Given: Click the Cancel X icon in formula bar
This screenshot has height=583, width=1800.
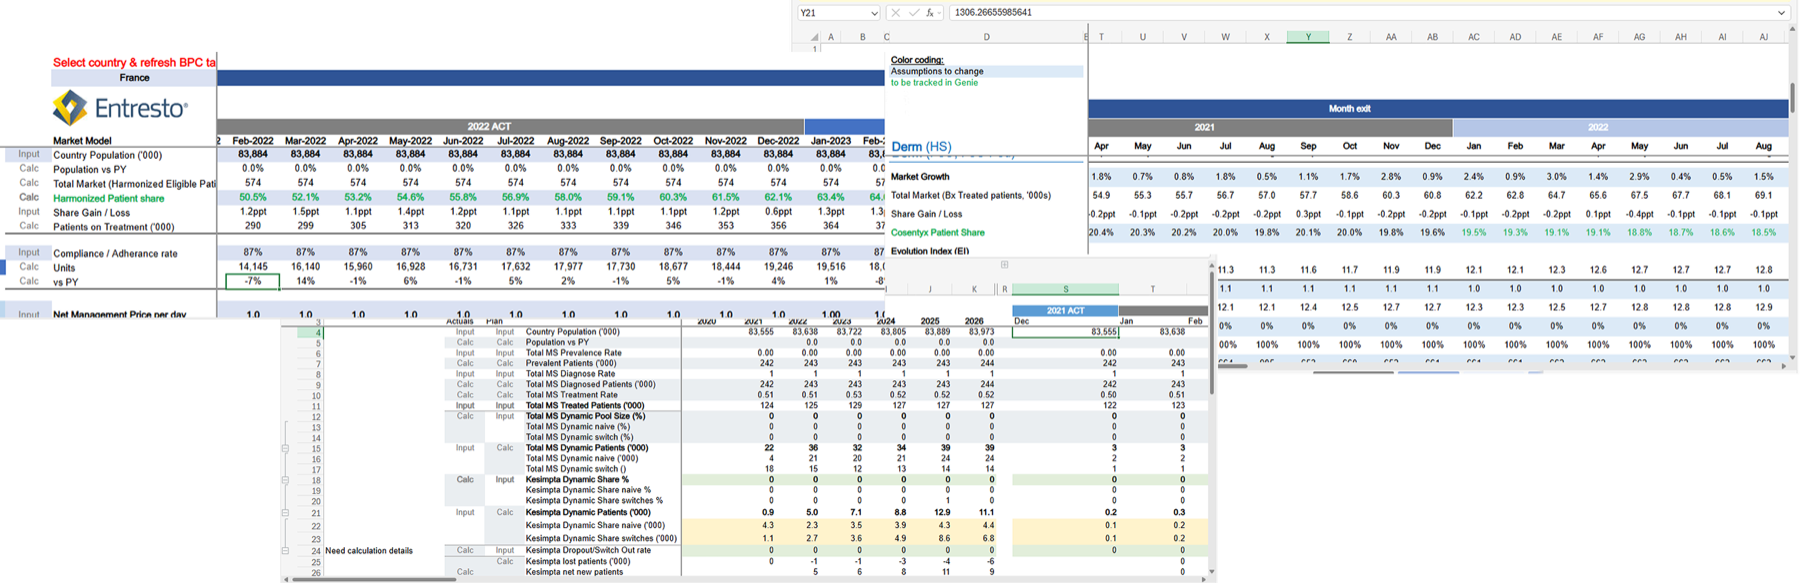Looking at the screenshot, I should (895, 13).
